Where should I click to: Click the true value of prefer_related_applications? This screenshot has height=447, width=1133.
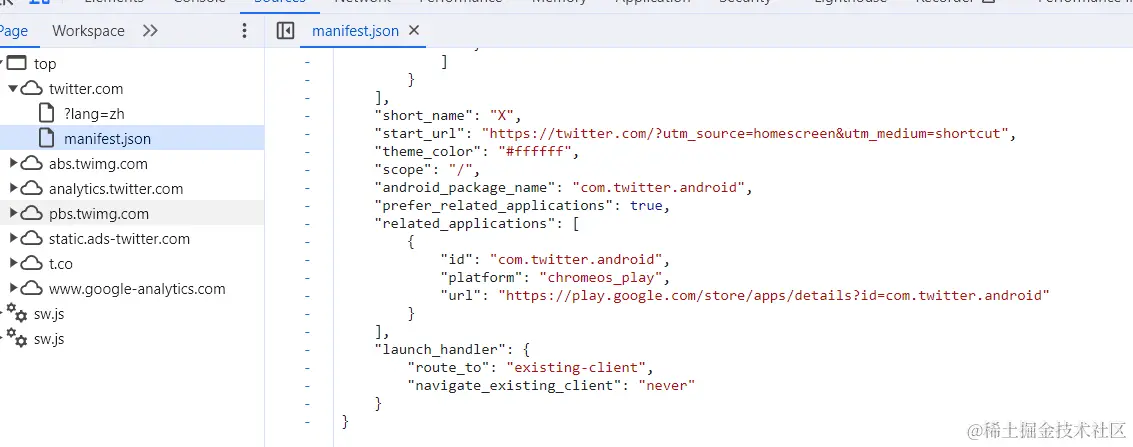645,206
